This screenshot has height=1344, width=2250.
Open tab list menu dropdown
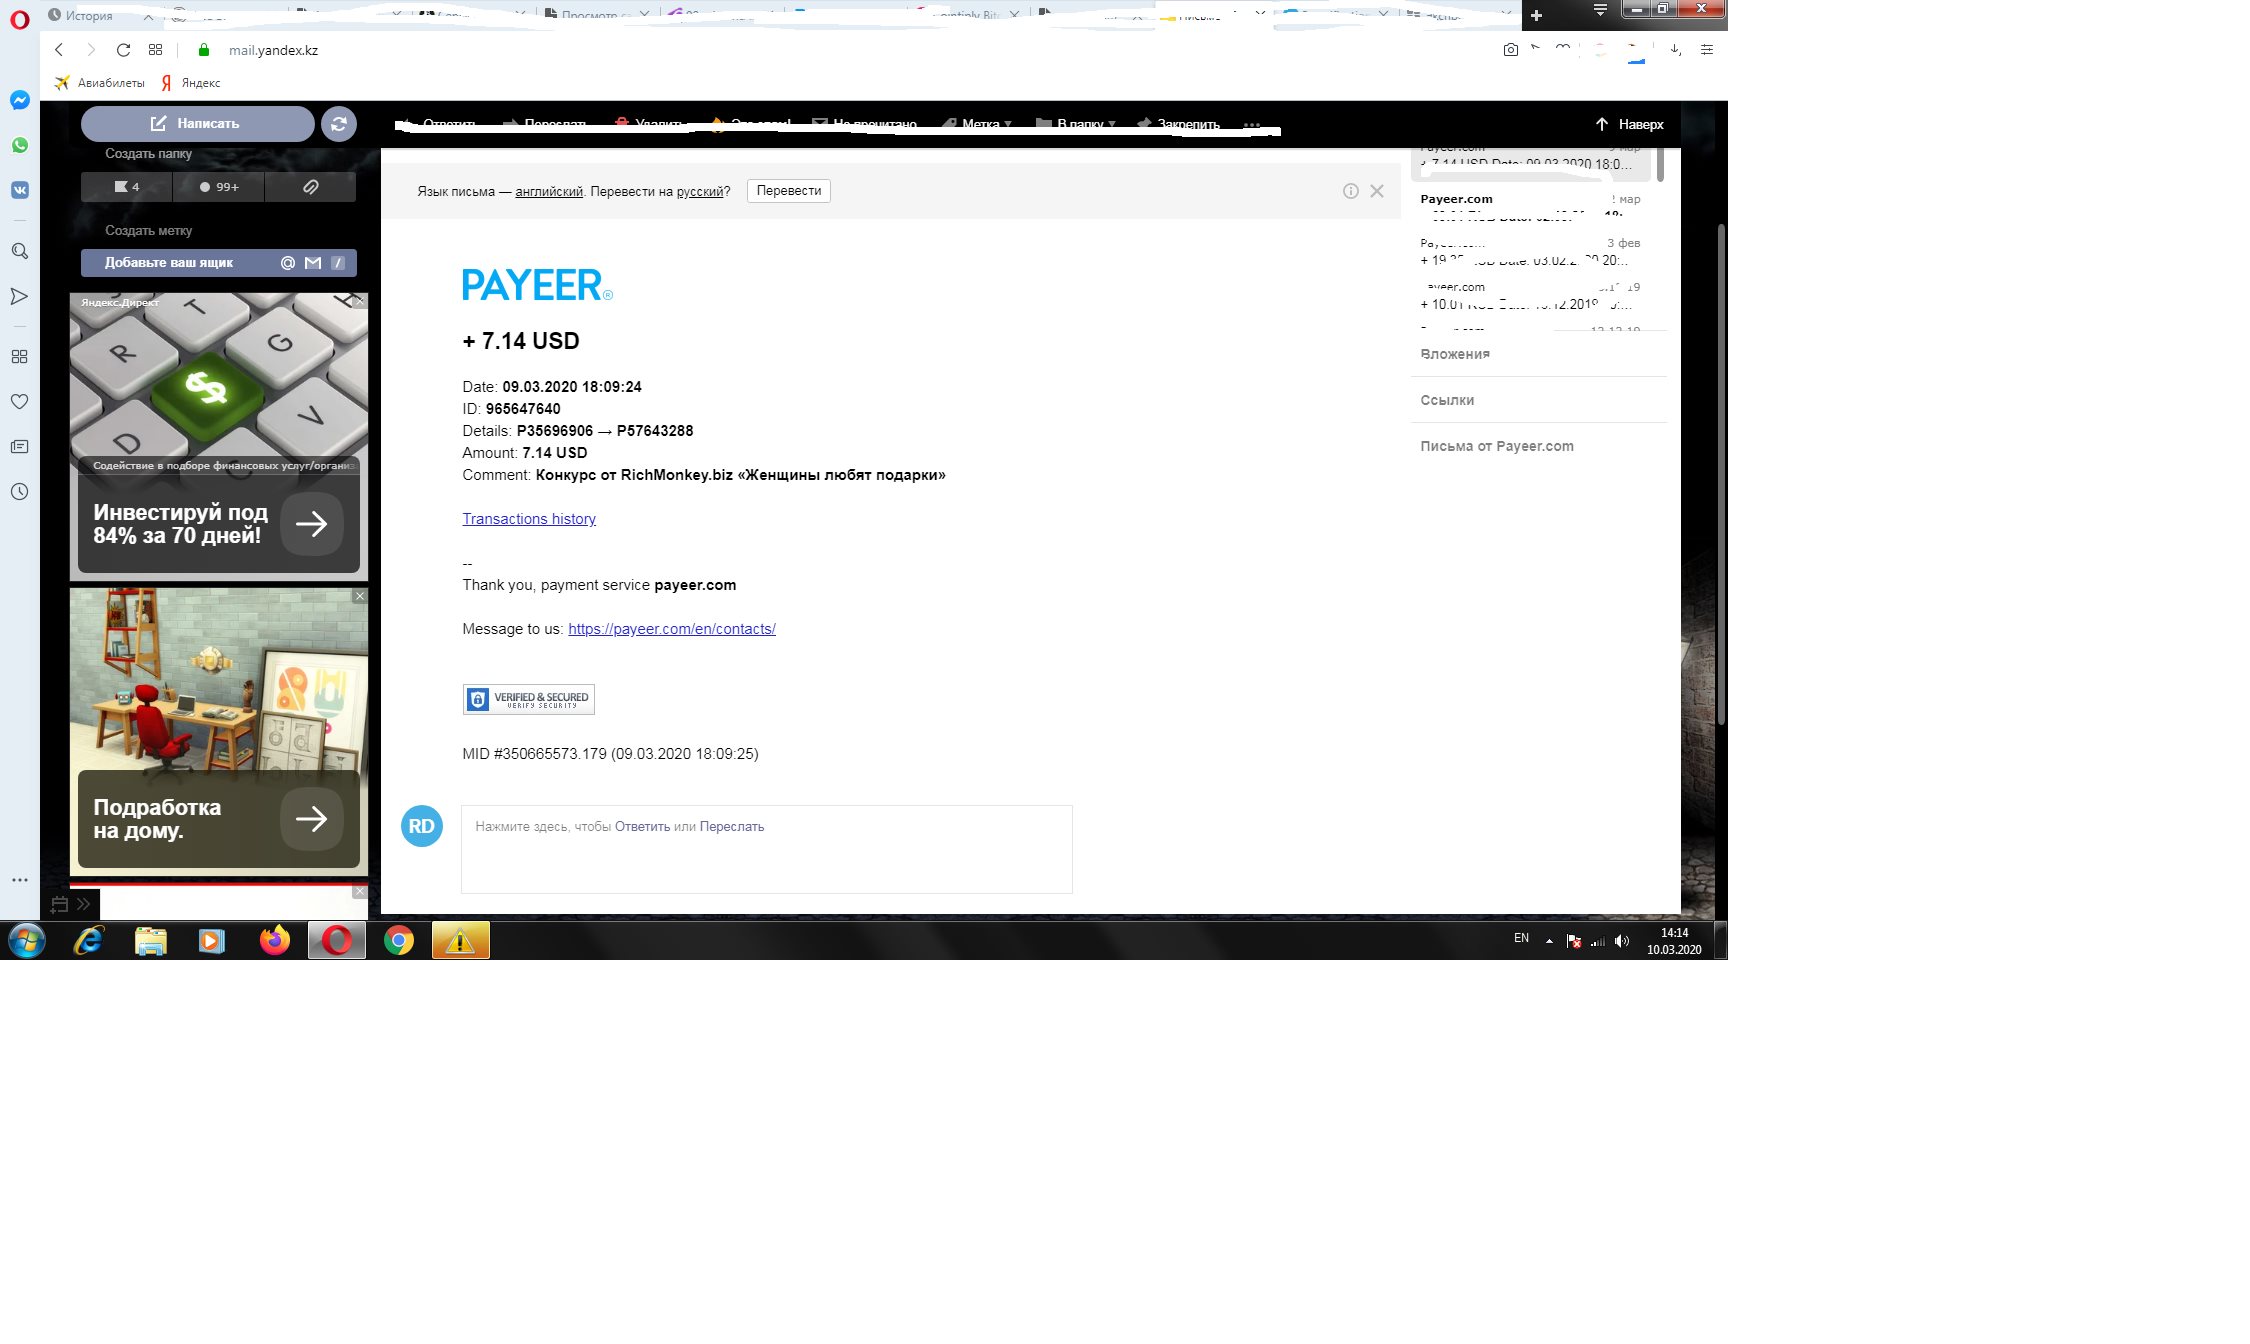pos(1600,10)
